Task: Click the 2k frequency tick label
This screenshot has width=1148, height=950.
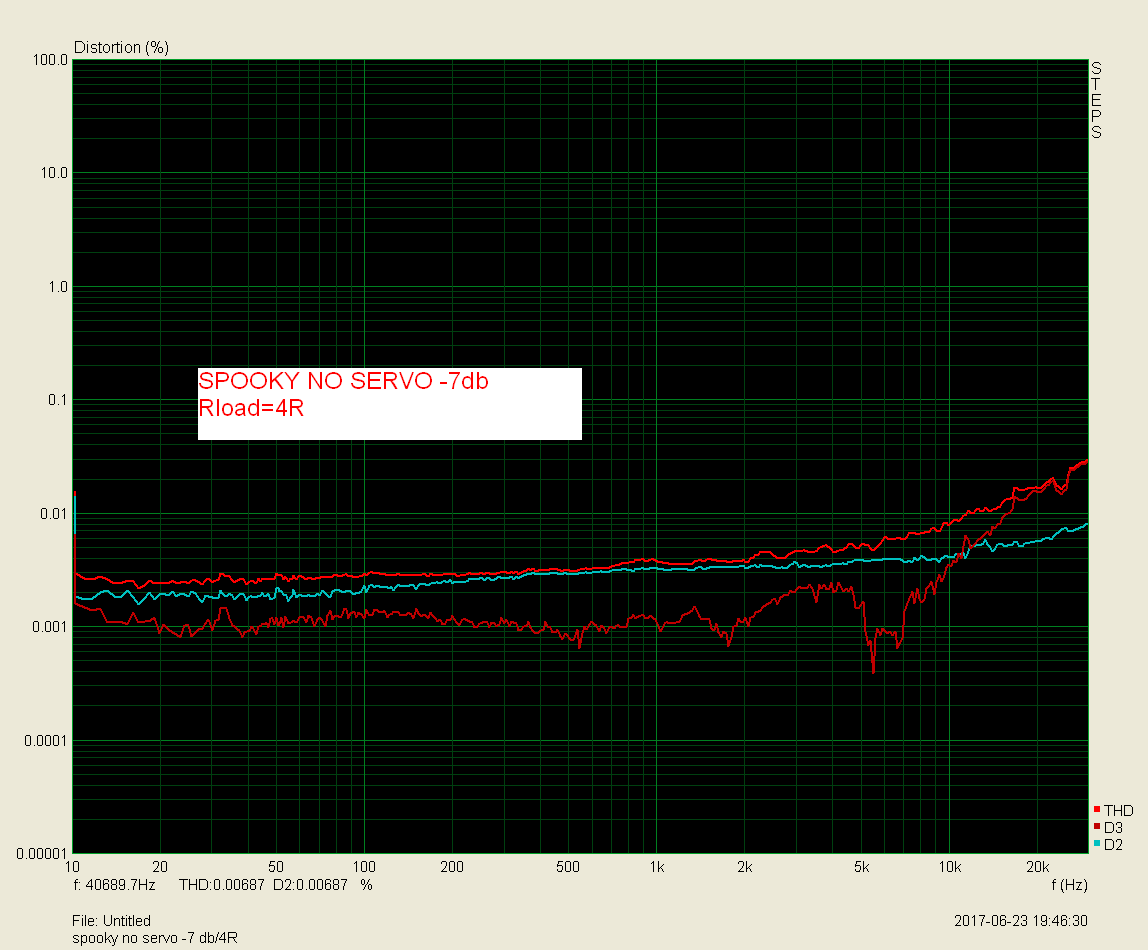Action: [745, 867]
